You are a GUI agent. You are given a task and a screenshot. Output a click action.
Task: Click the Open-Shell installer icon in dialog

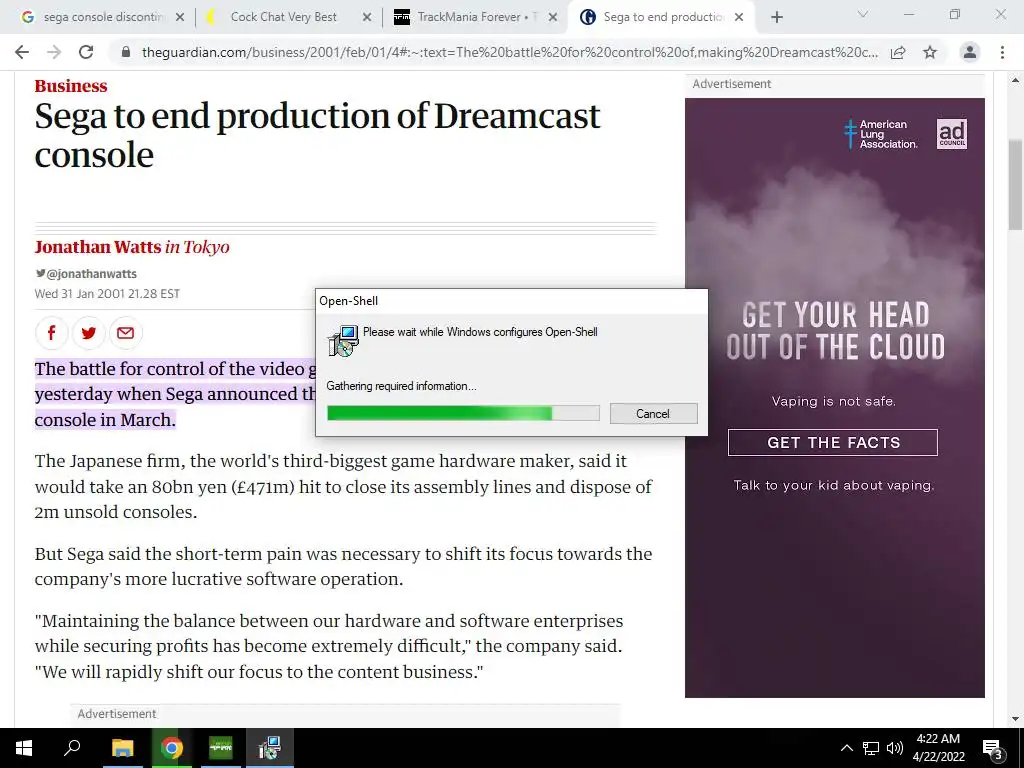[x=344, y=341]
